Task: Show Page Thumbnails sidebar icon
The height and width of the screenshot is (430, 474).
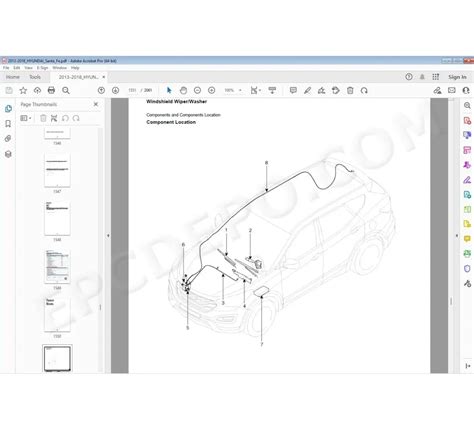Action: 8,109
